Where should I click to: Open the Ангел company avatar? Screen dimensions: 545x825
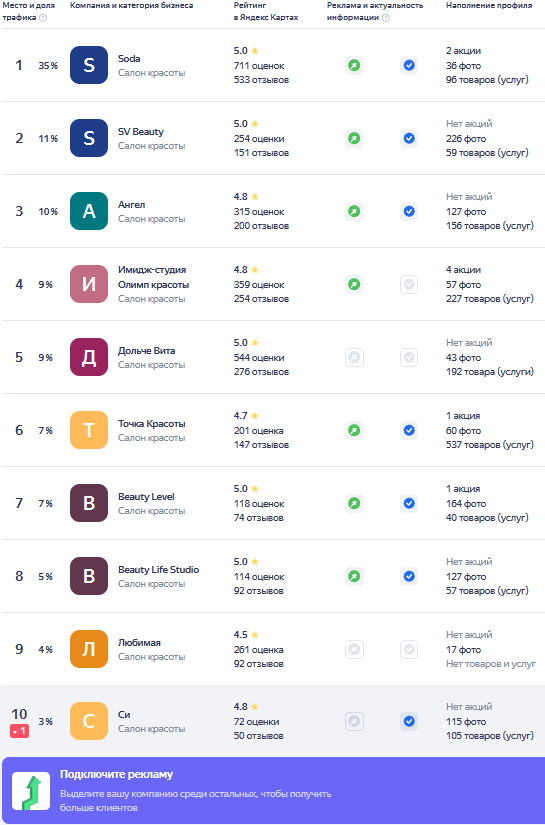[89, 211]
